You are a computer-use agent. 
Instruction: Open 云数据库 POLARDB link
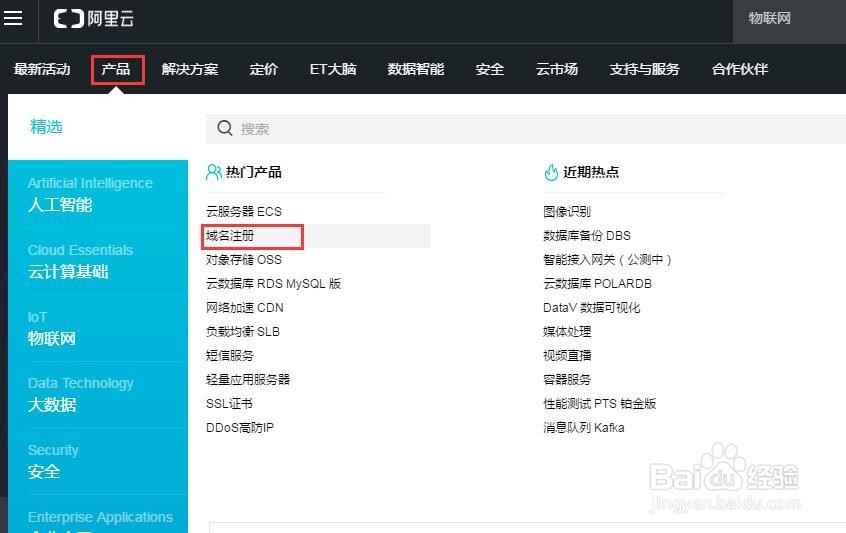[x=597, y=284]
